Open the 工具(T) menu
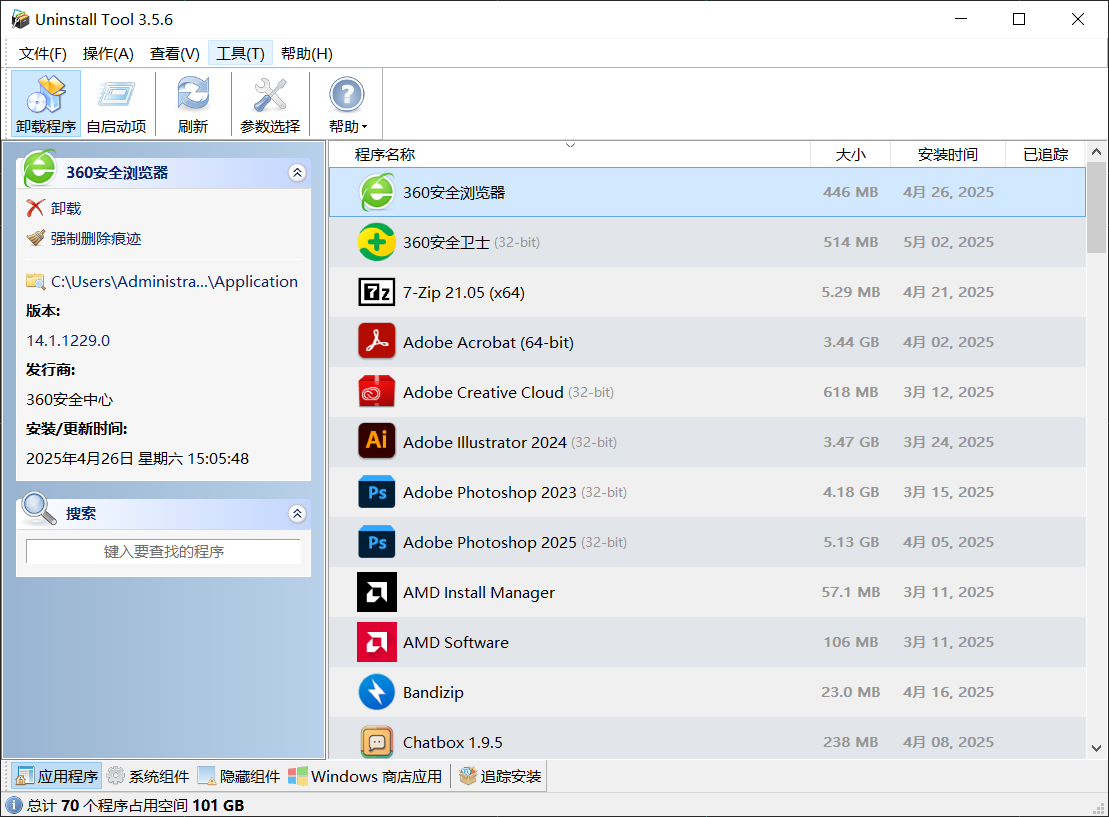This screenshot has height=817, width=1109. (x=240, y=54)
